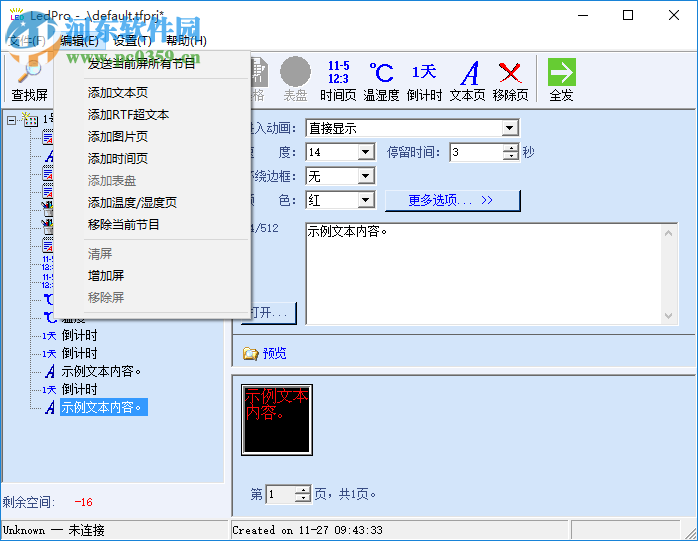The width and height of the screenshot is (698, 541).
Task: Open the 帮助(H) help menu
Action: coord(186,41)
